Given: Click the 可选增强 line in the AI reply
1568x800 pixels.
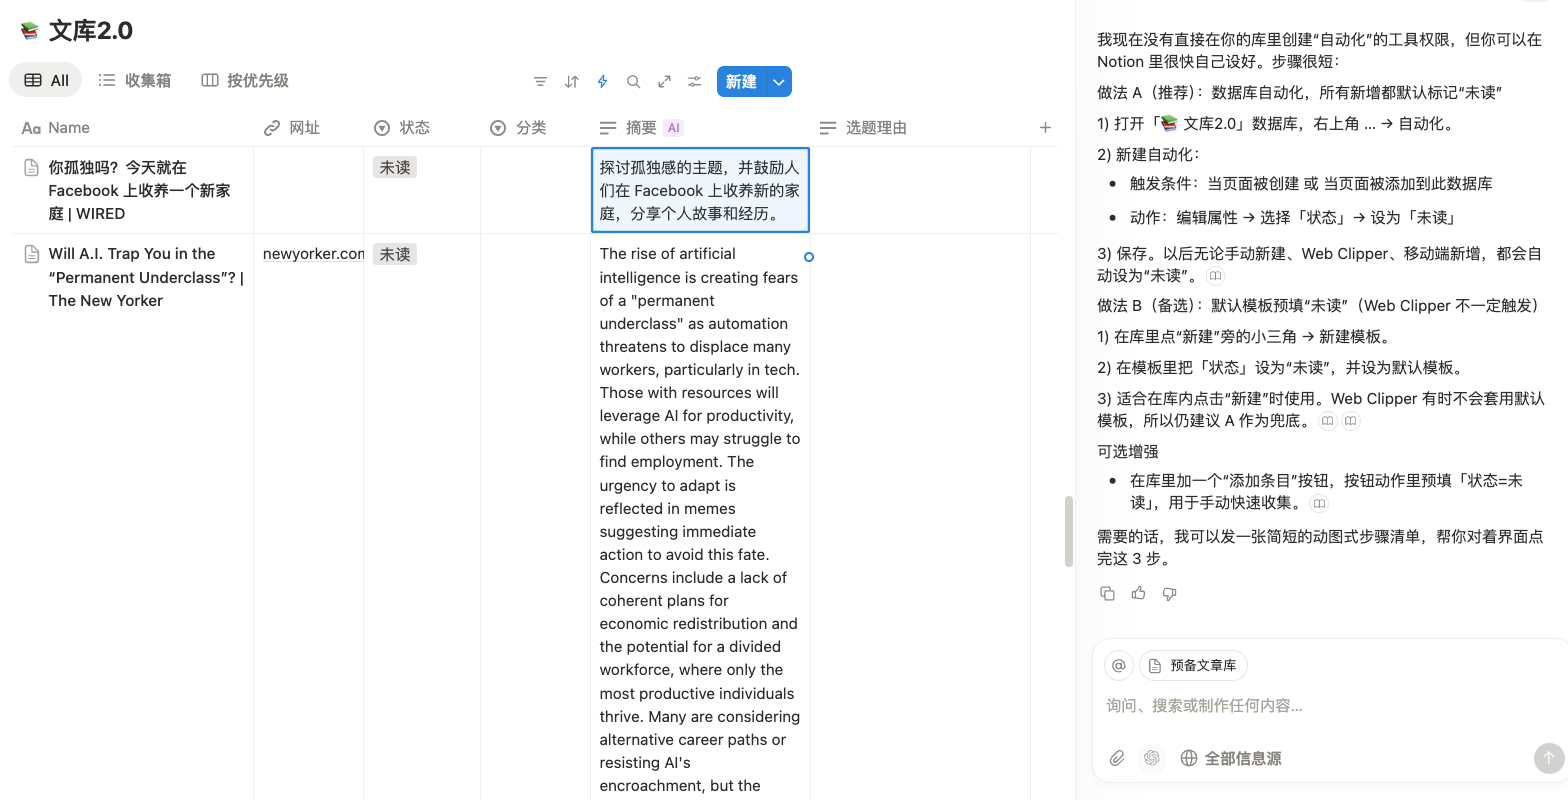Looking at the screenshot, I should (1128, 451).
